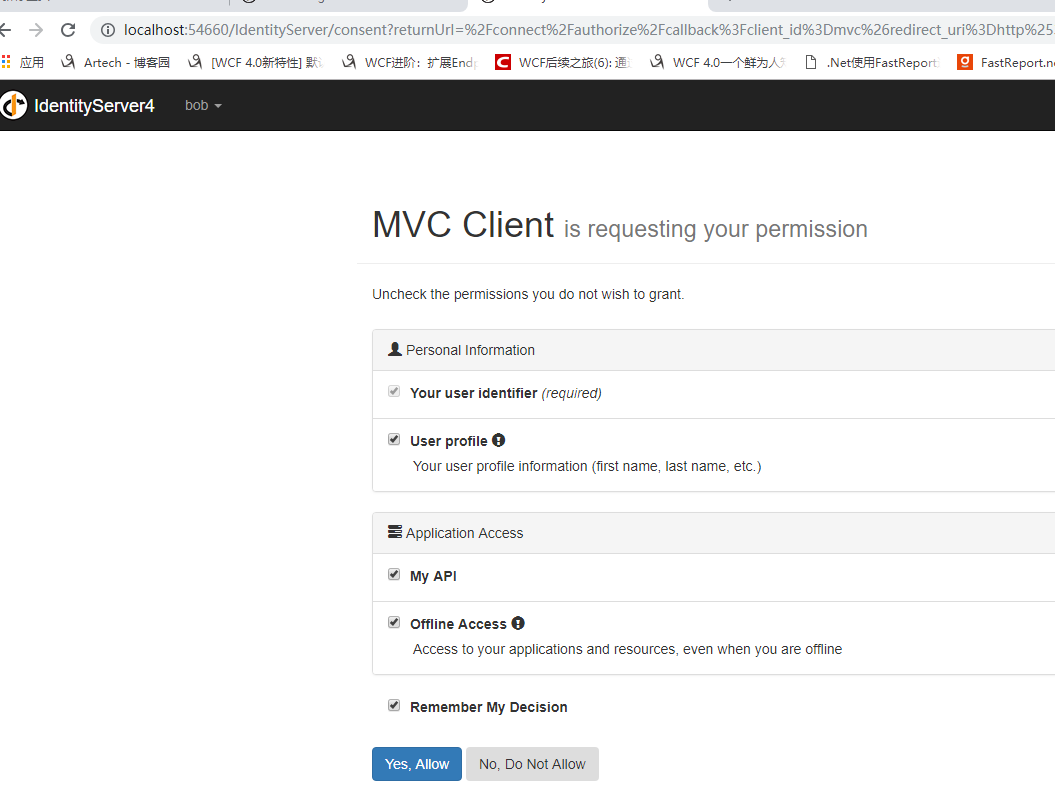Click the User profile label text
The width and height of the screenshot is (1055, 793).
tap(449, 441)
